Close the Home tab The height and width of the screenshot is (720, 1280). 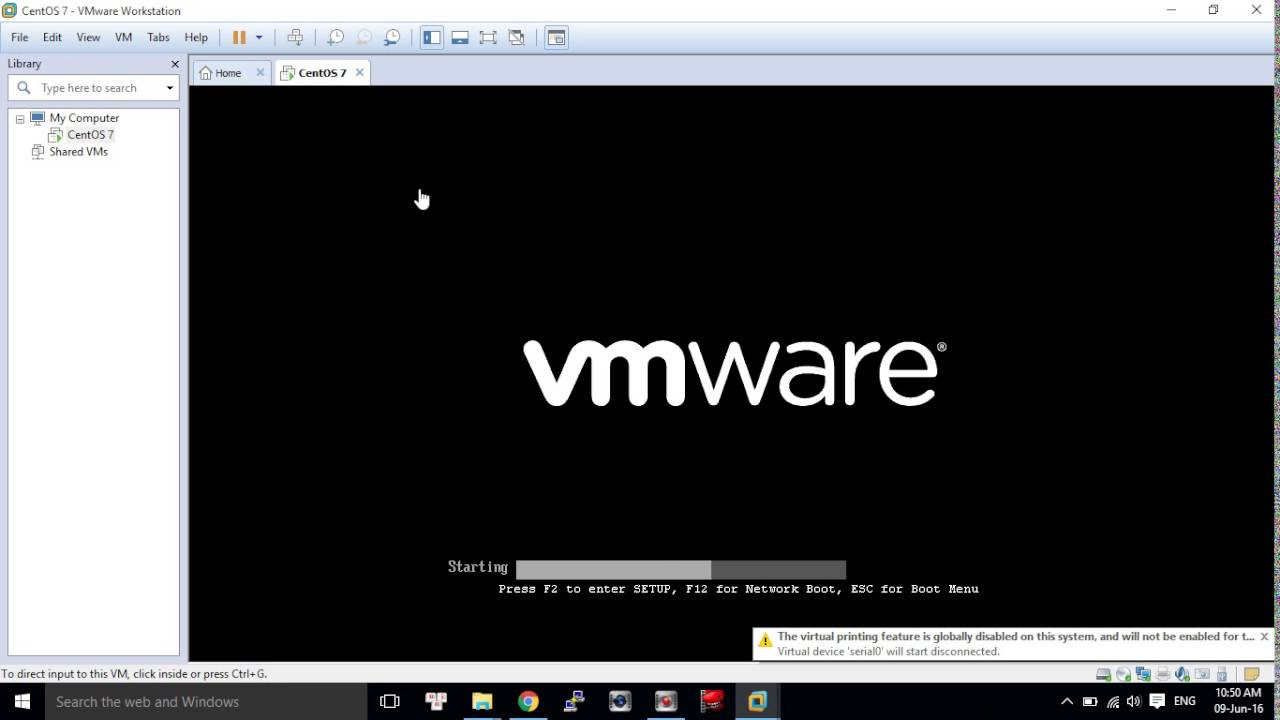pyautogui.click(x=260, y=72)
